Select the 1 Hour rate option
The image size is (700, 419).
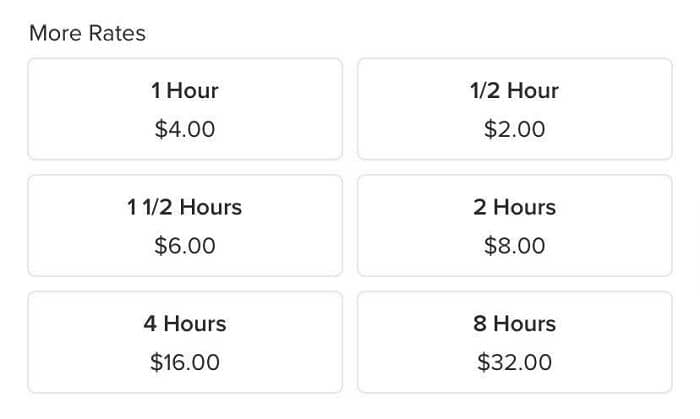coord(185,109)
